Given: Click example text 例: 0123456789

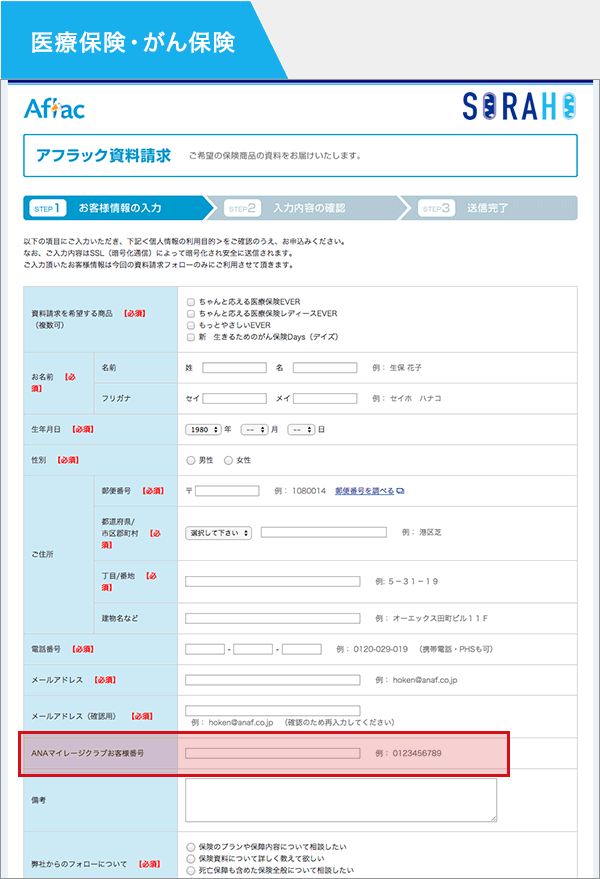Looking at the screenshot, I should [x=409, y=753].
